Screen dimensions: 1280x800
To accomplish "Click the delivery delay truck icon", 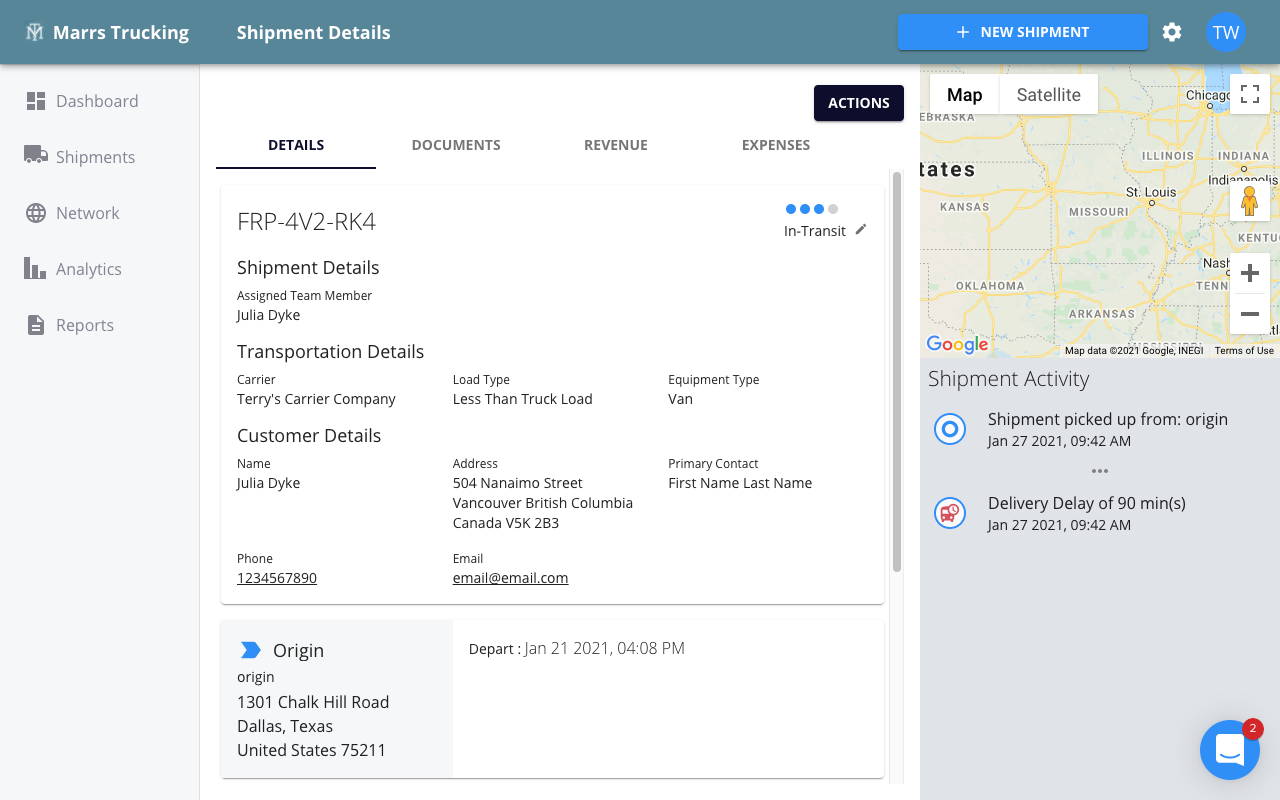I will [x=949, y=513].
